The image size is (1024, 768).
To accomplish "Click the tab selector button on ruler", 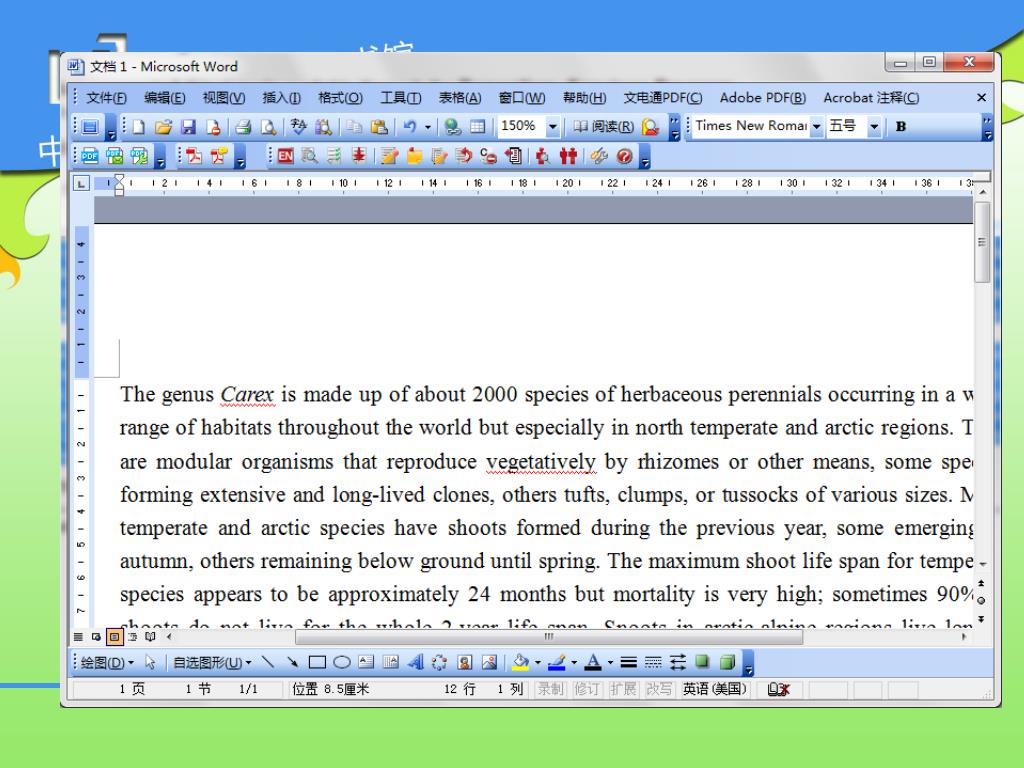I will pyautogui.click(x=80, y=184).
